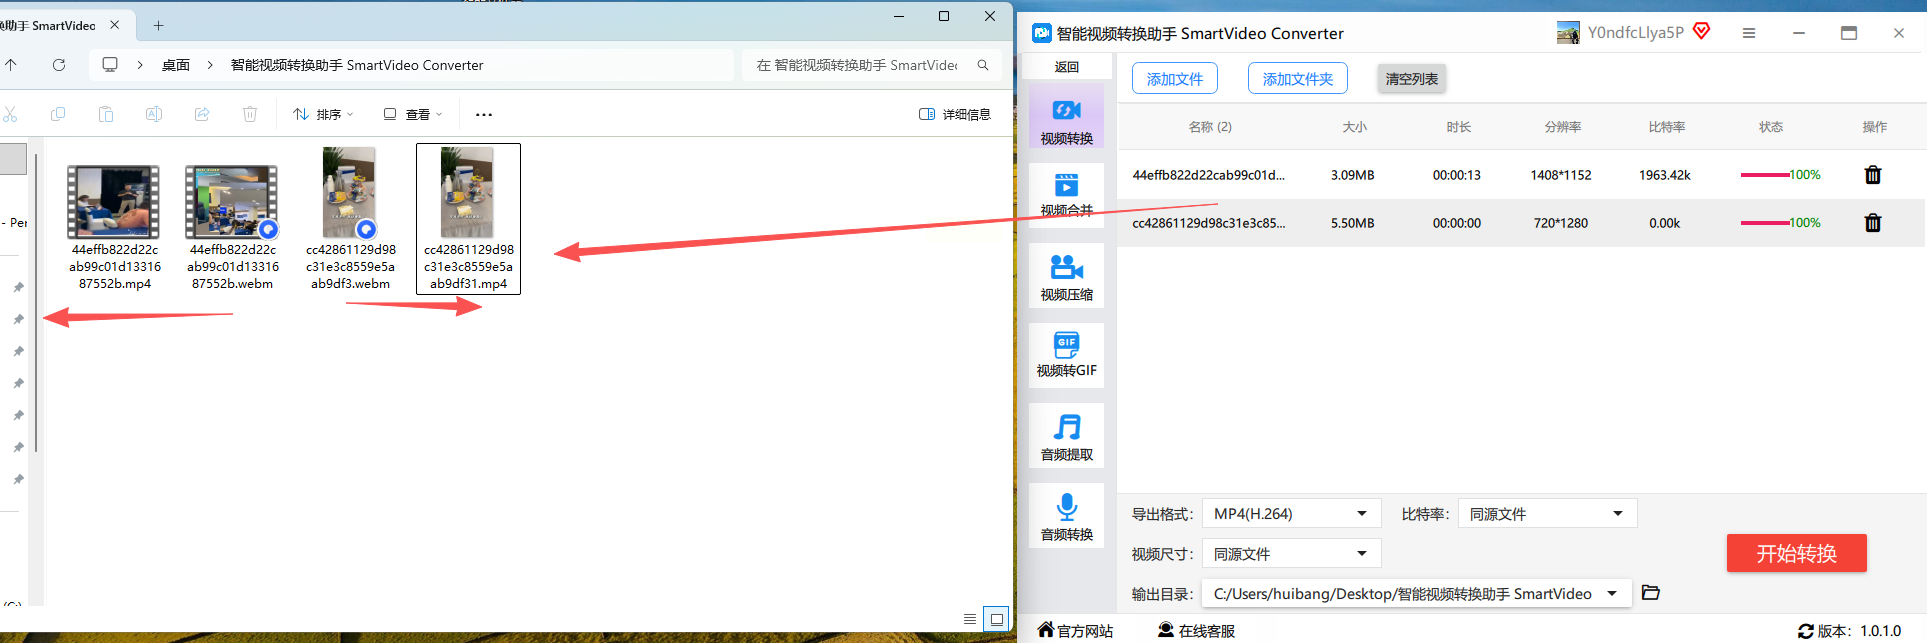Image resolution: width=1927 pixels, height=643 pixels.
Task: Open the 音频提取 audio extract tool
Action: pyautogui.click(x=1066, y=436)
